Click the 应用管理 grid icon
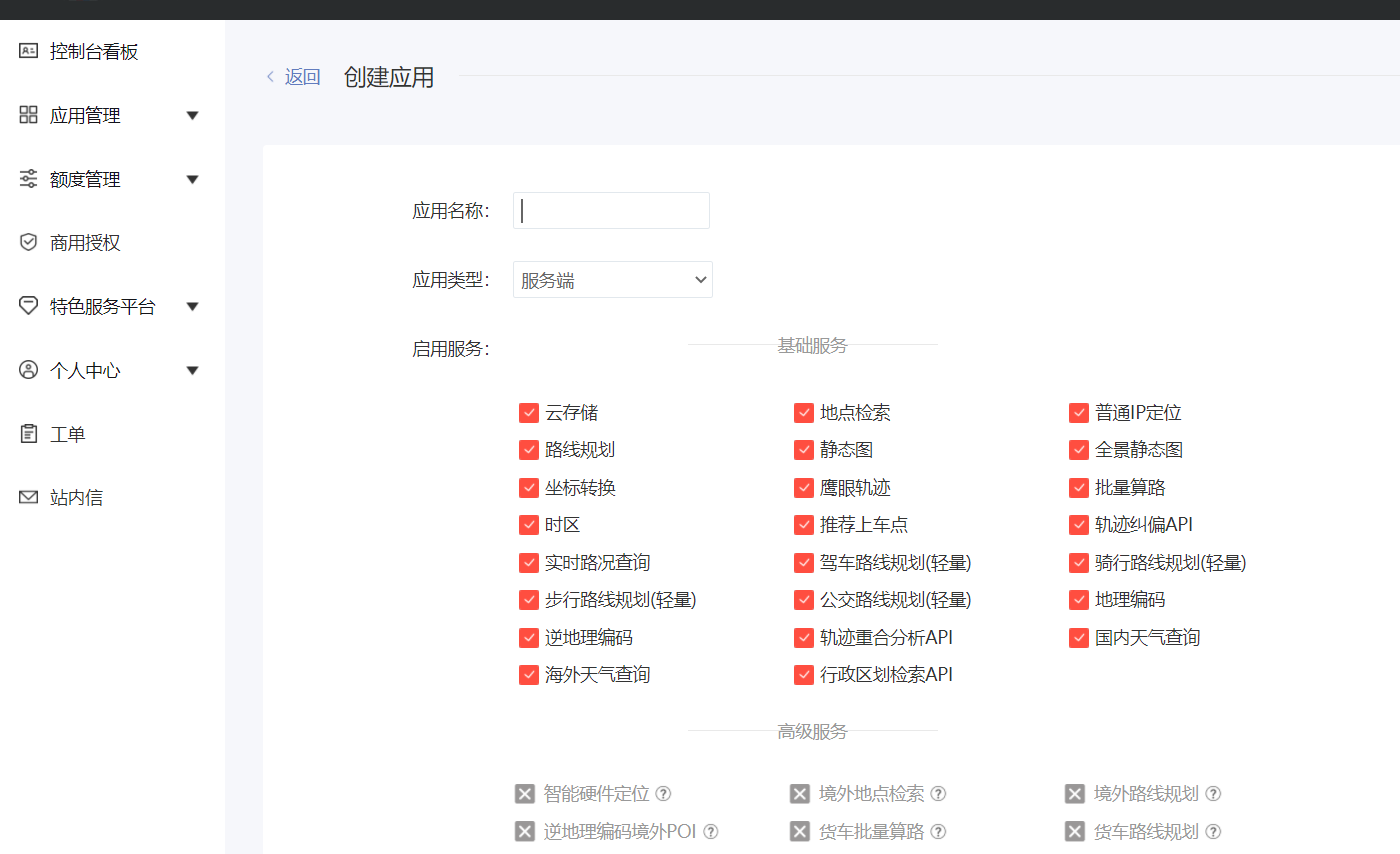 click(28, 115)
